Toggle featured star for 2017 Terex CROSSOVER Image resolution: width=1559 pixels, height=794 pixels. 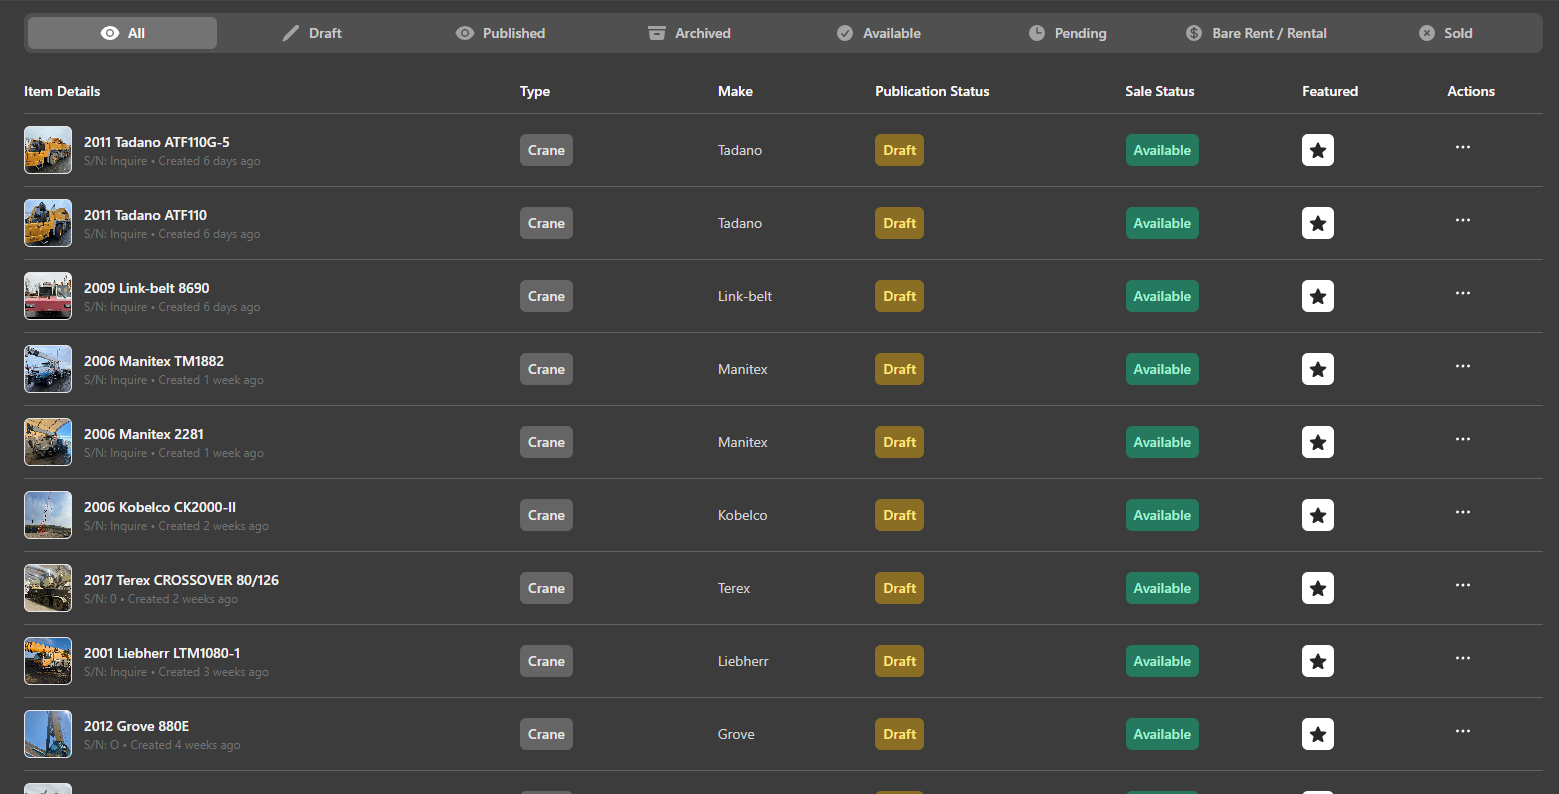[1317, 588]
